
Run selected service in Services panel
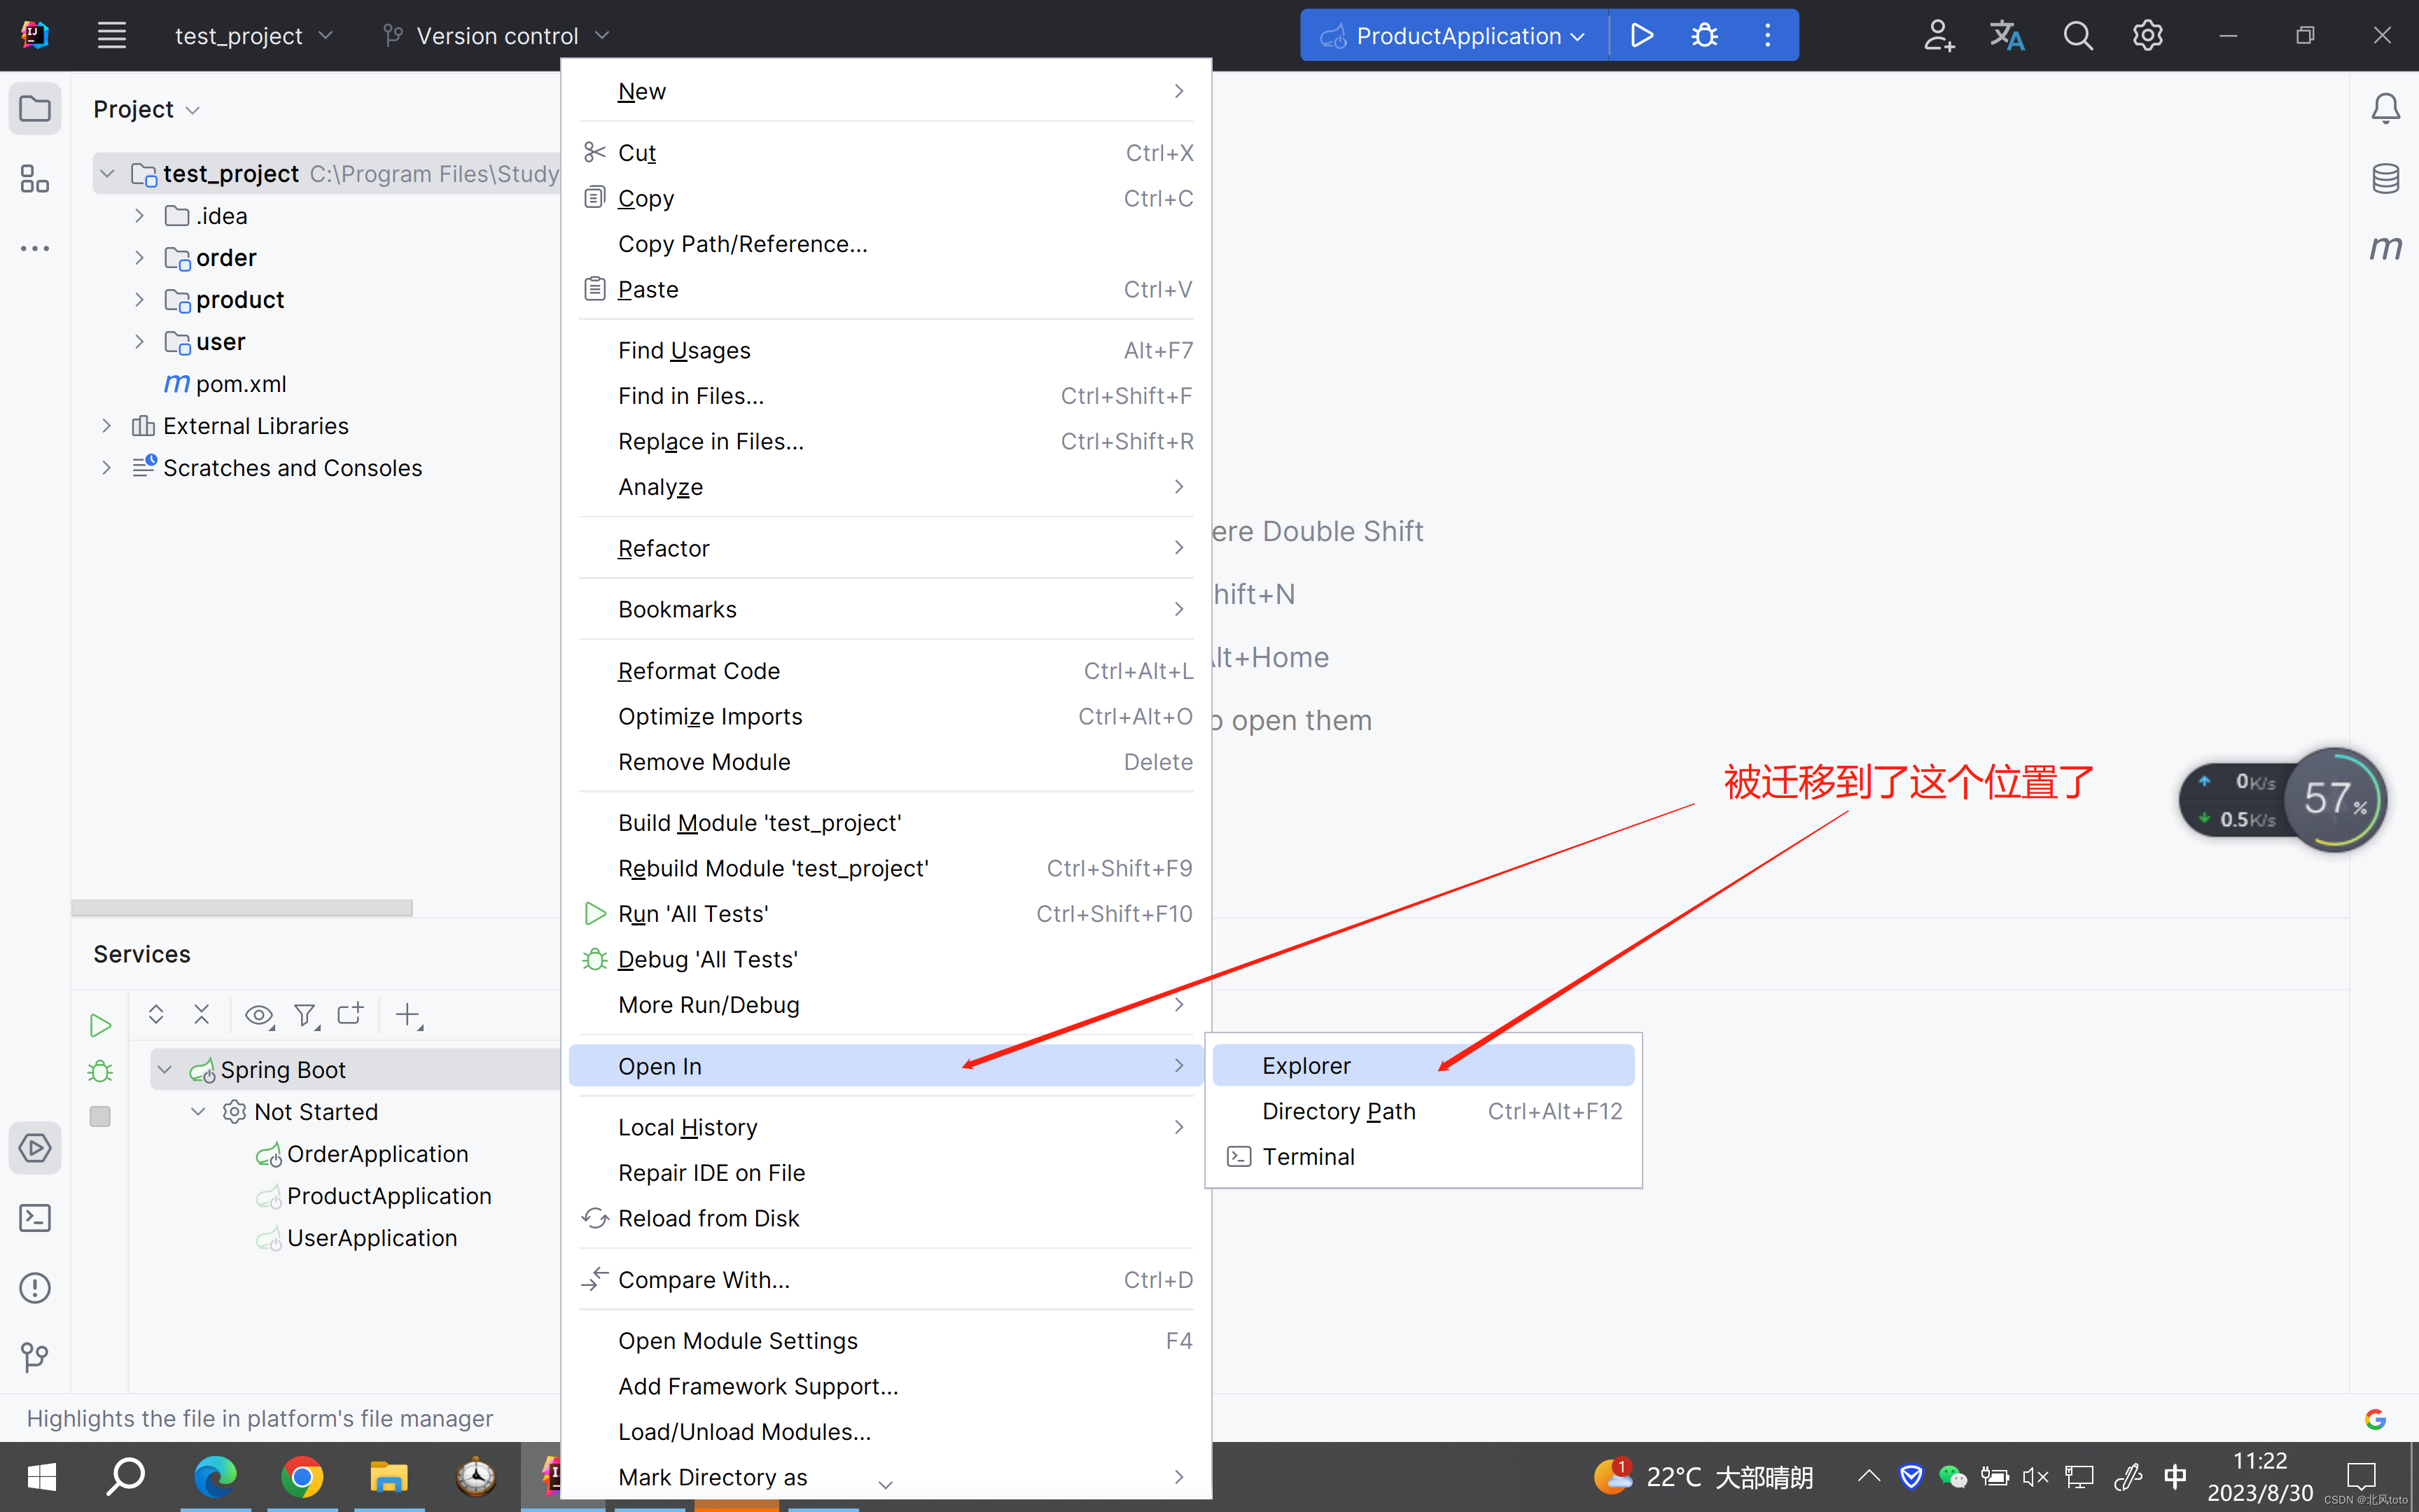point(100,1025)
